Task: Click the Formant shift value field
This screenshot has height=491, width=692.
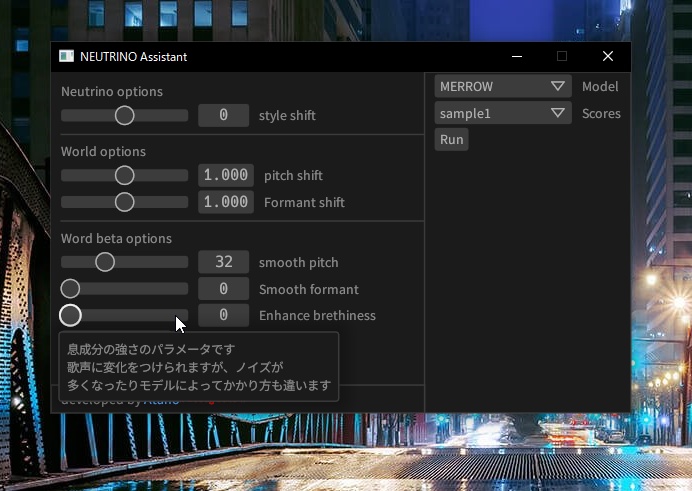Action: tap(226, 202)
